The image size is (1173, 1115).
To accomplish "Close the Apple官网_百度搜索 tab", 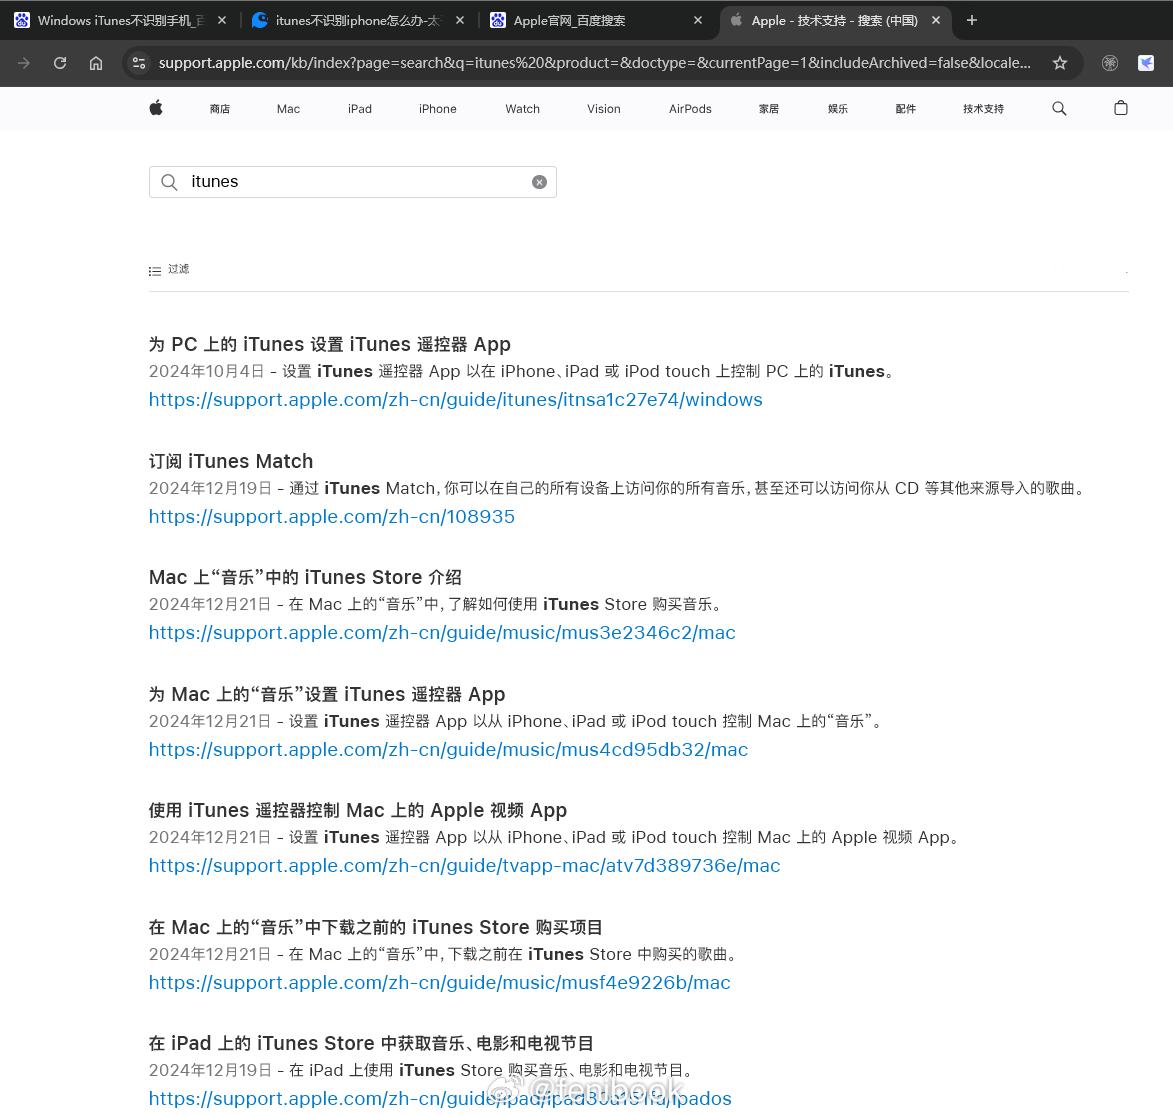I will point(698,20).
